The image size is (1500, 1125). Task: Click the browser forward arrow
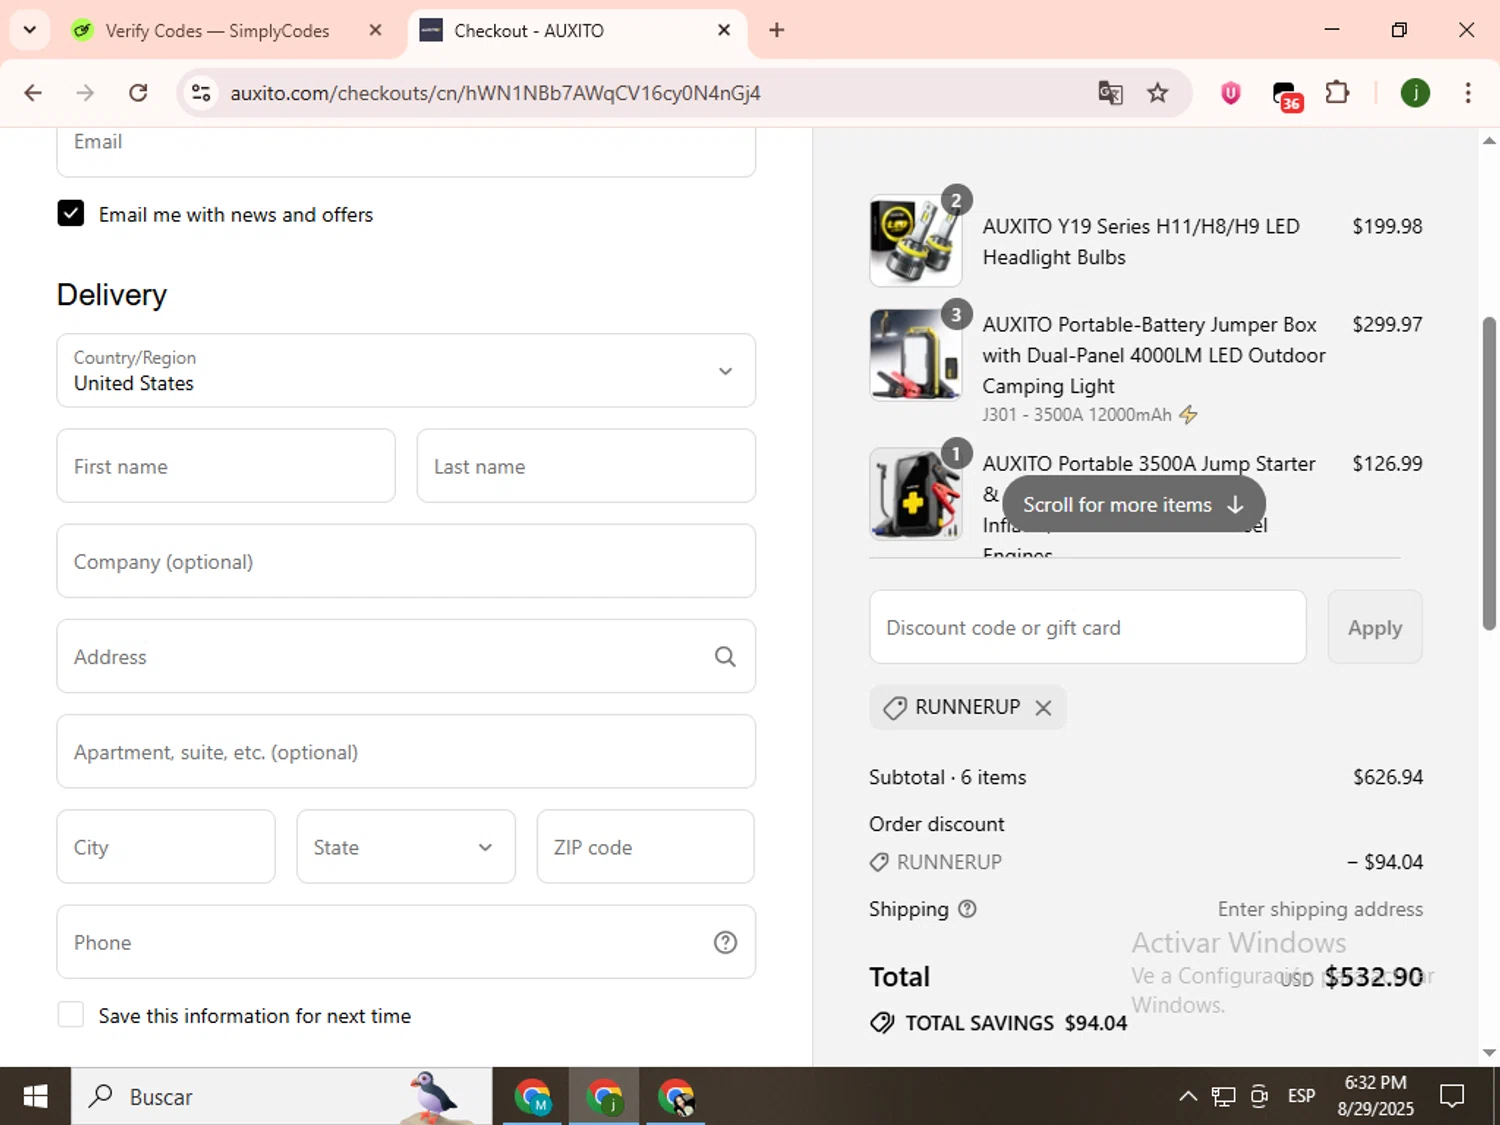coord(85,93)
